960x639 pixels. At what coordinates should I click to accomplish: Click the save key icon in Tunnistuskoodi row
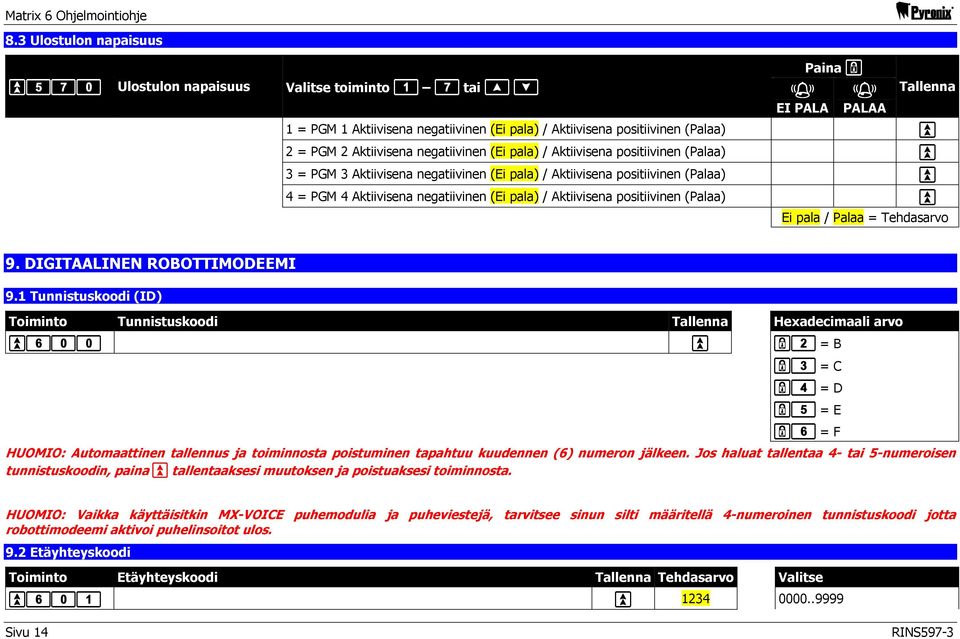[700, 343]
